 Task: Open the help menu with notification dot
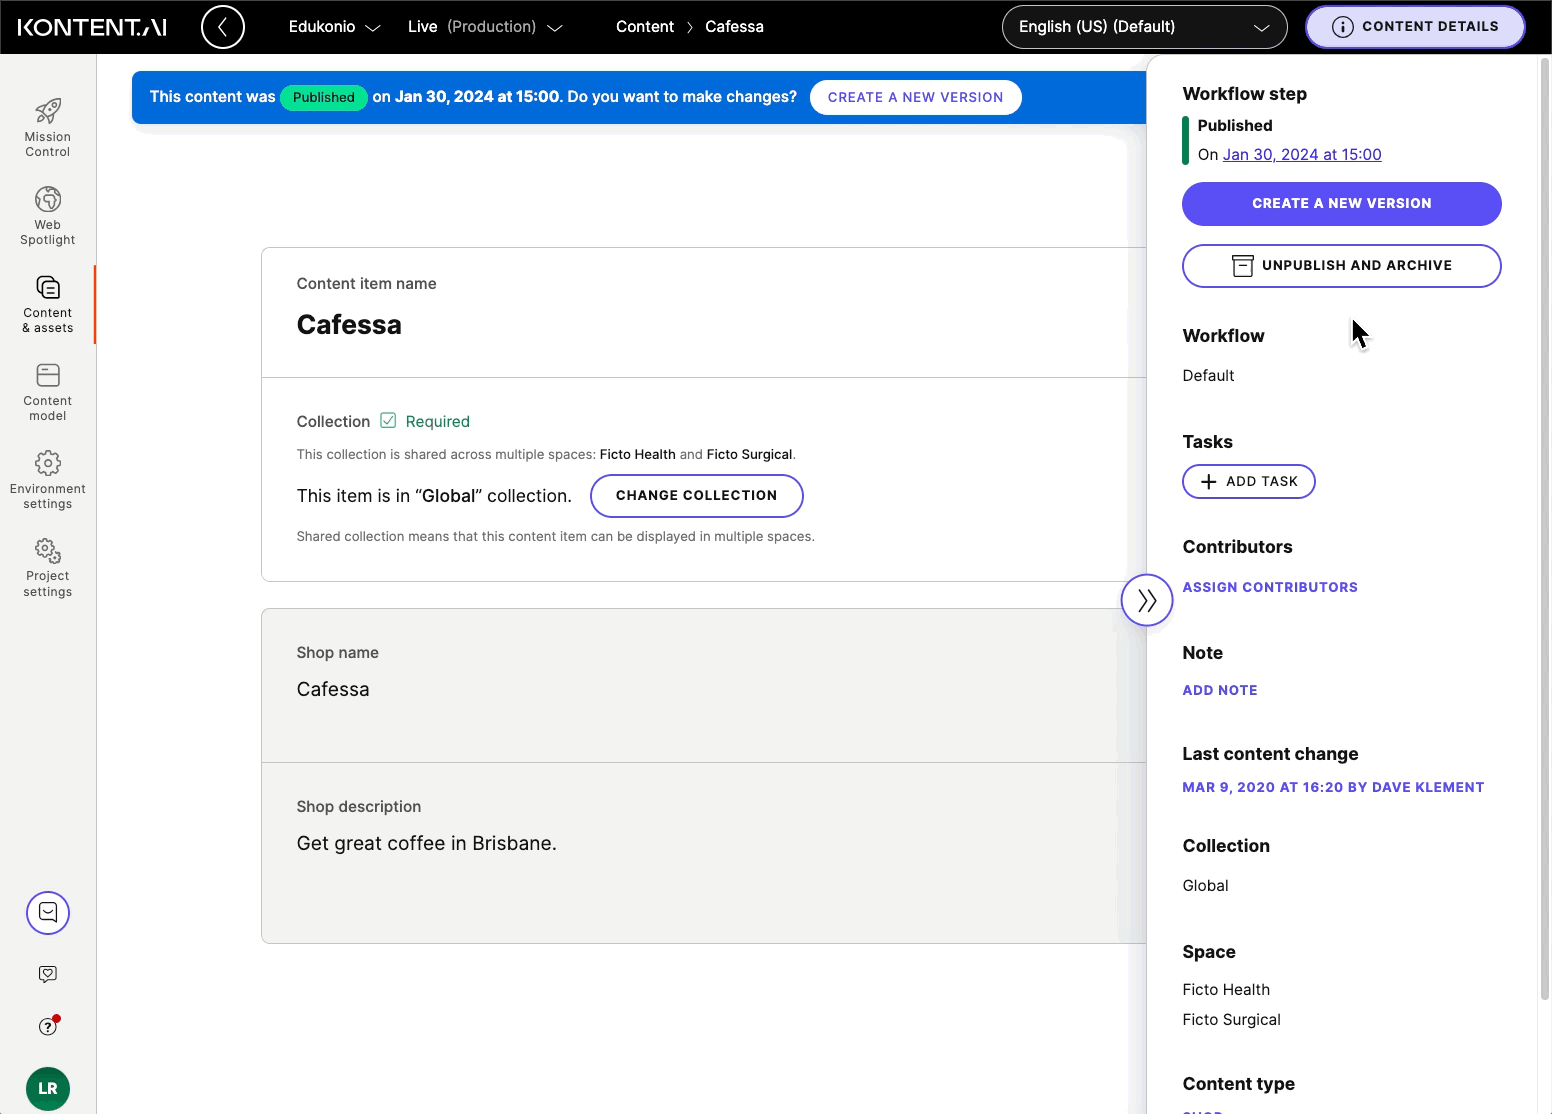pos(47,1025)
